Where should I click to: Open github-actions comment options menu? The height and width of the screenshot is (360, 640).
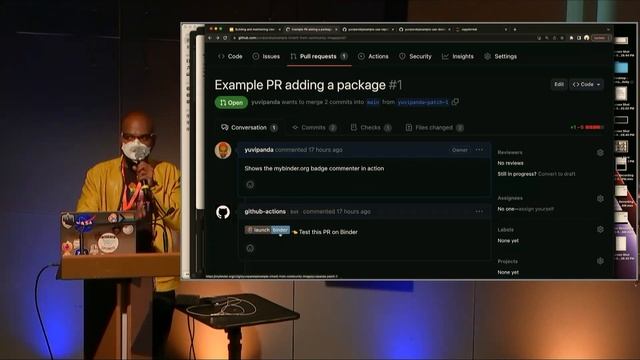pos(479,211)
